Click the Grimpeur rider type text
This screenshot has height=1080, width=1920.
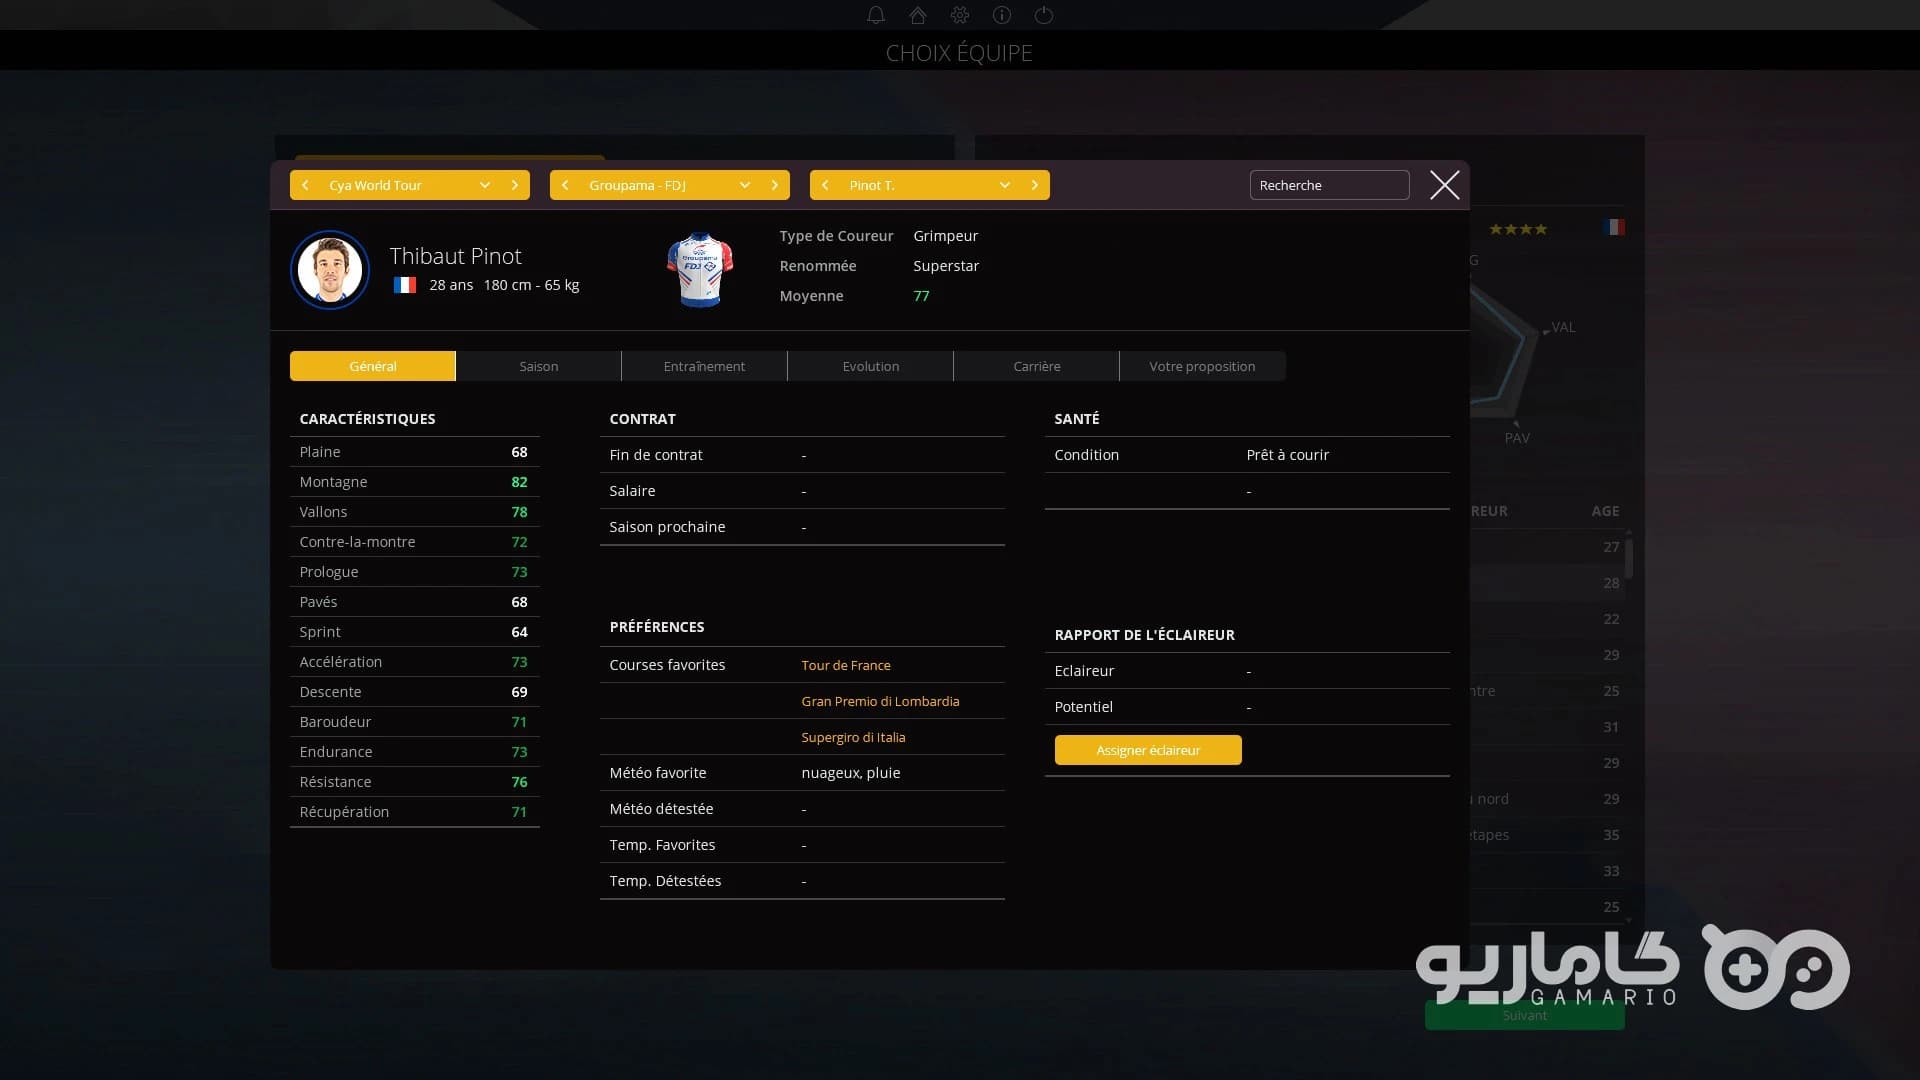coord(945,236)
